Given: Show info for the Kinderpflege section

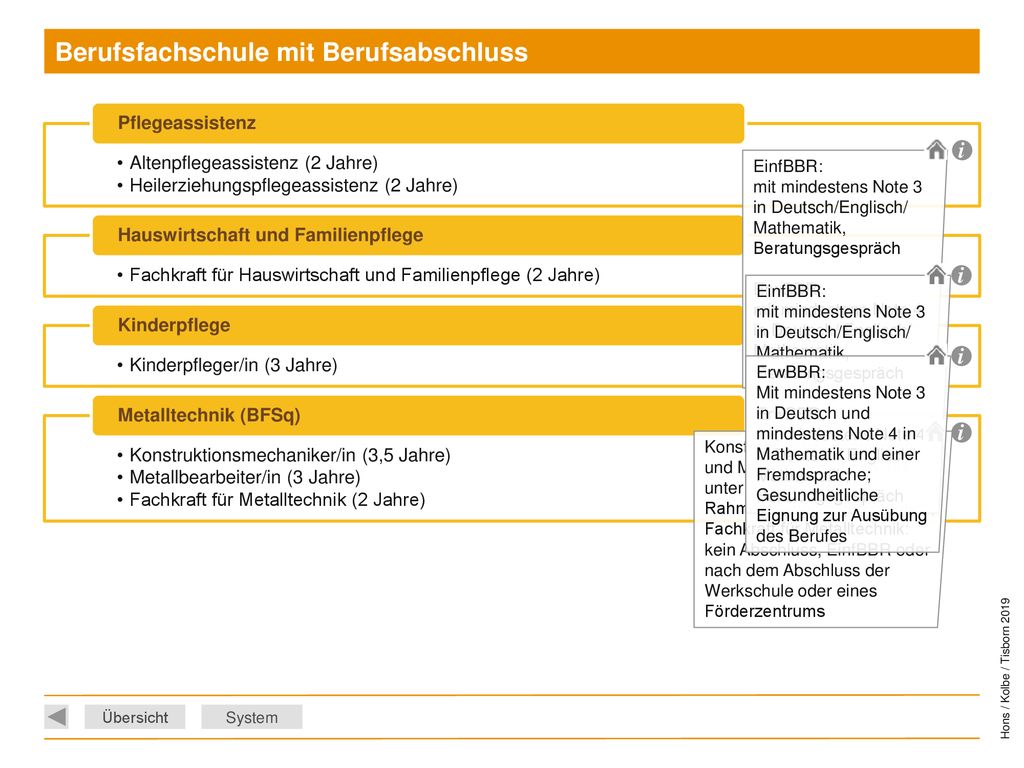Looking at the screenshot, I should click(x=961, y=356).
